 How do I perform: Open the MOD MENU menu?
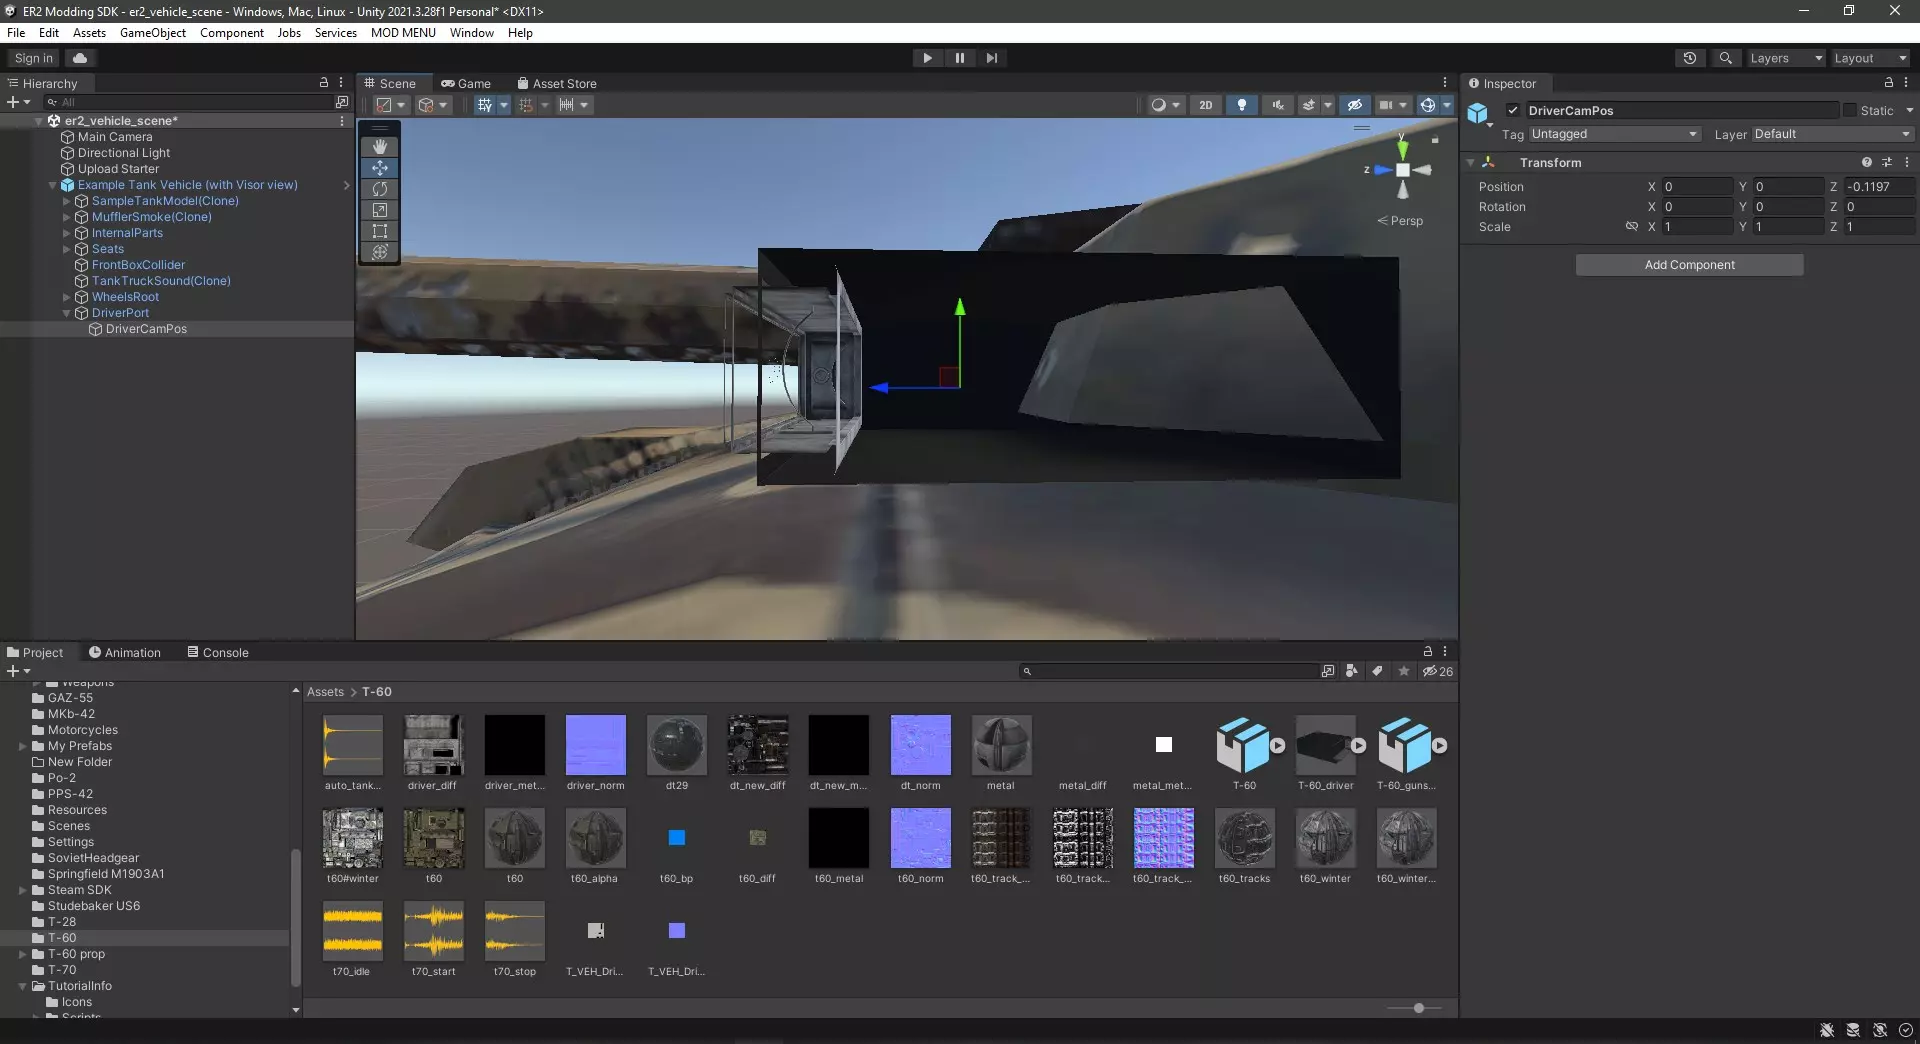point(403,33)
